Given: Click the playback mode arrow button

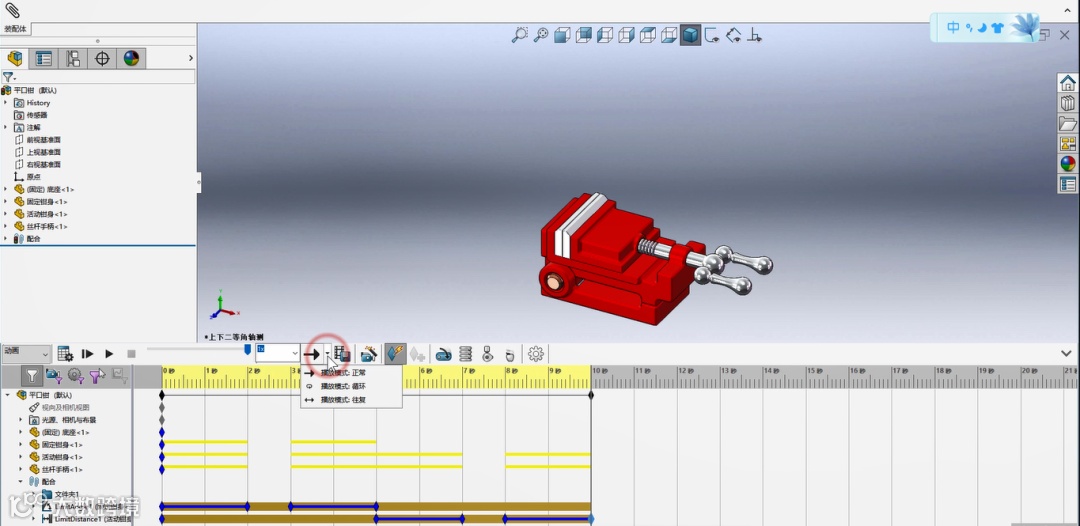Looking at the screenshot, I should pyautogui.click(x=313, y=354).
